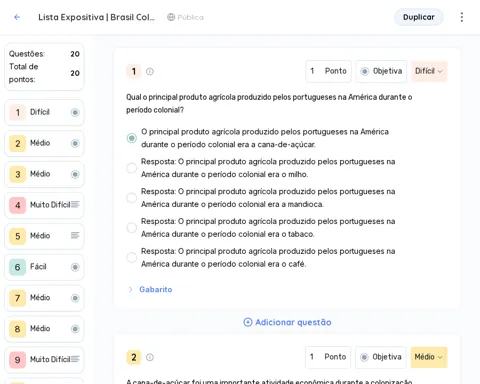
Task: Jump to question 5 Médio in sidebar
Action: (x=44, y=236)
